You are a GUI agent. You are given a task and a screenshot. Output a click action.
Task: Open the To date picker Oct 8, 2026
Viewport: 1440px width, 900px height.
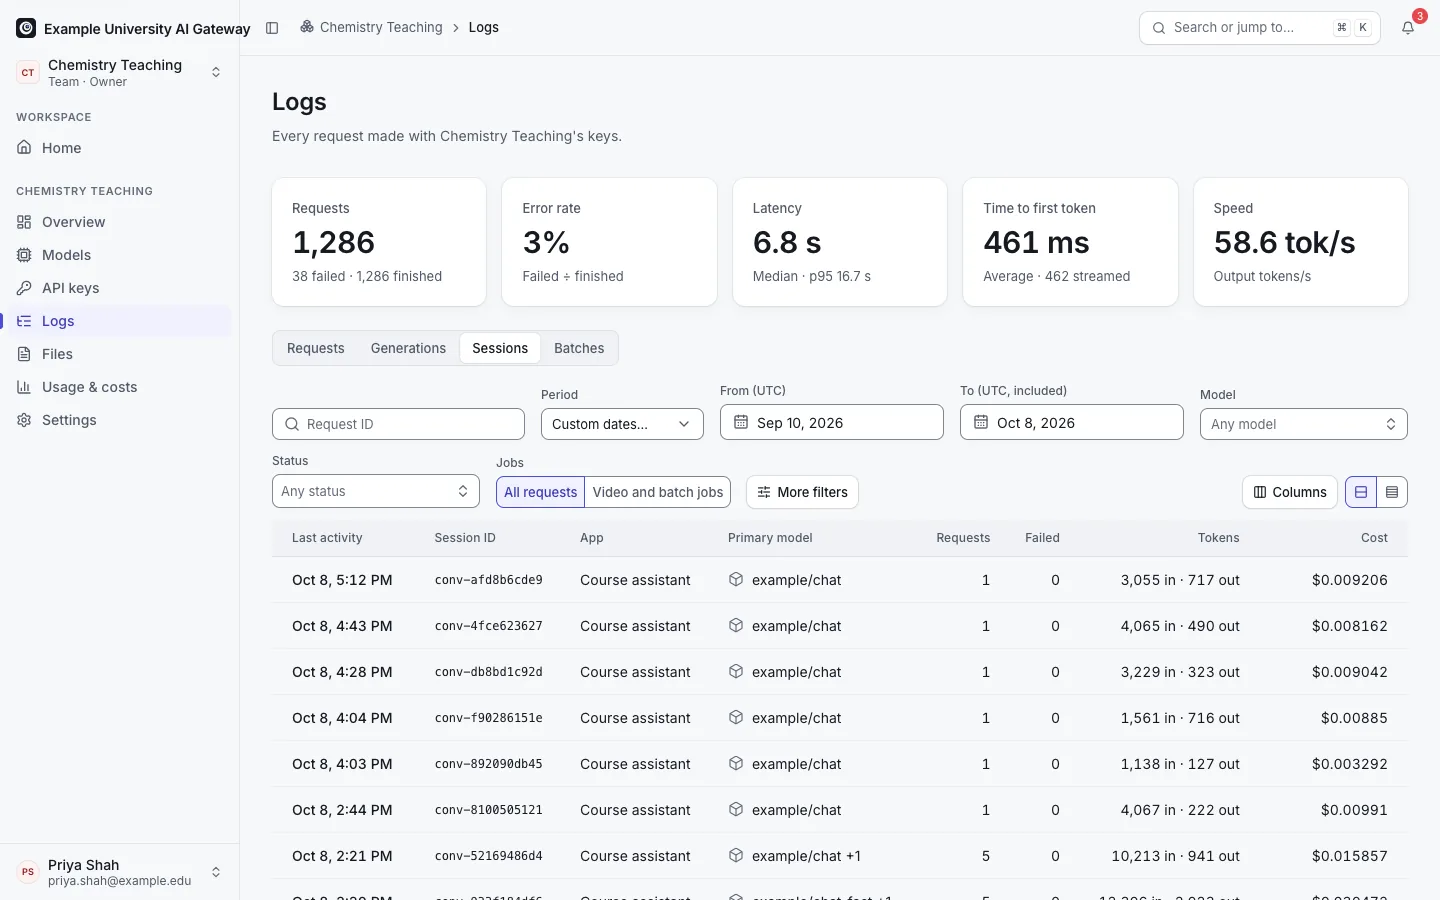1072,422
